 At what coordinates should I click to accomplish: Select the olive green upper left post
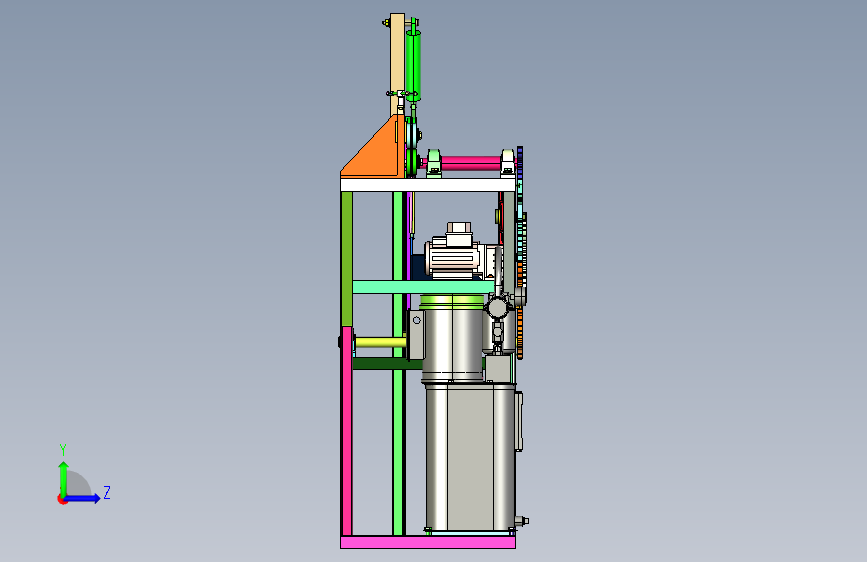[x=347, y=259]
